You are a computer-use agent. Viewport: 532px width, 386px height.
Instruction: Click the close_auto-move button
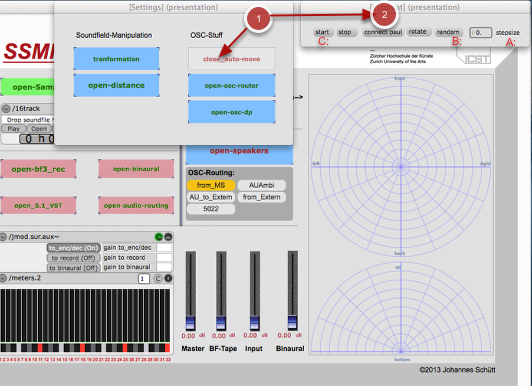(232, 59)
